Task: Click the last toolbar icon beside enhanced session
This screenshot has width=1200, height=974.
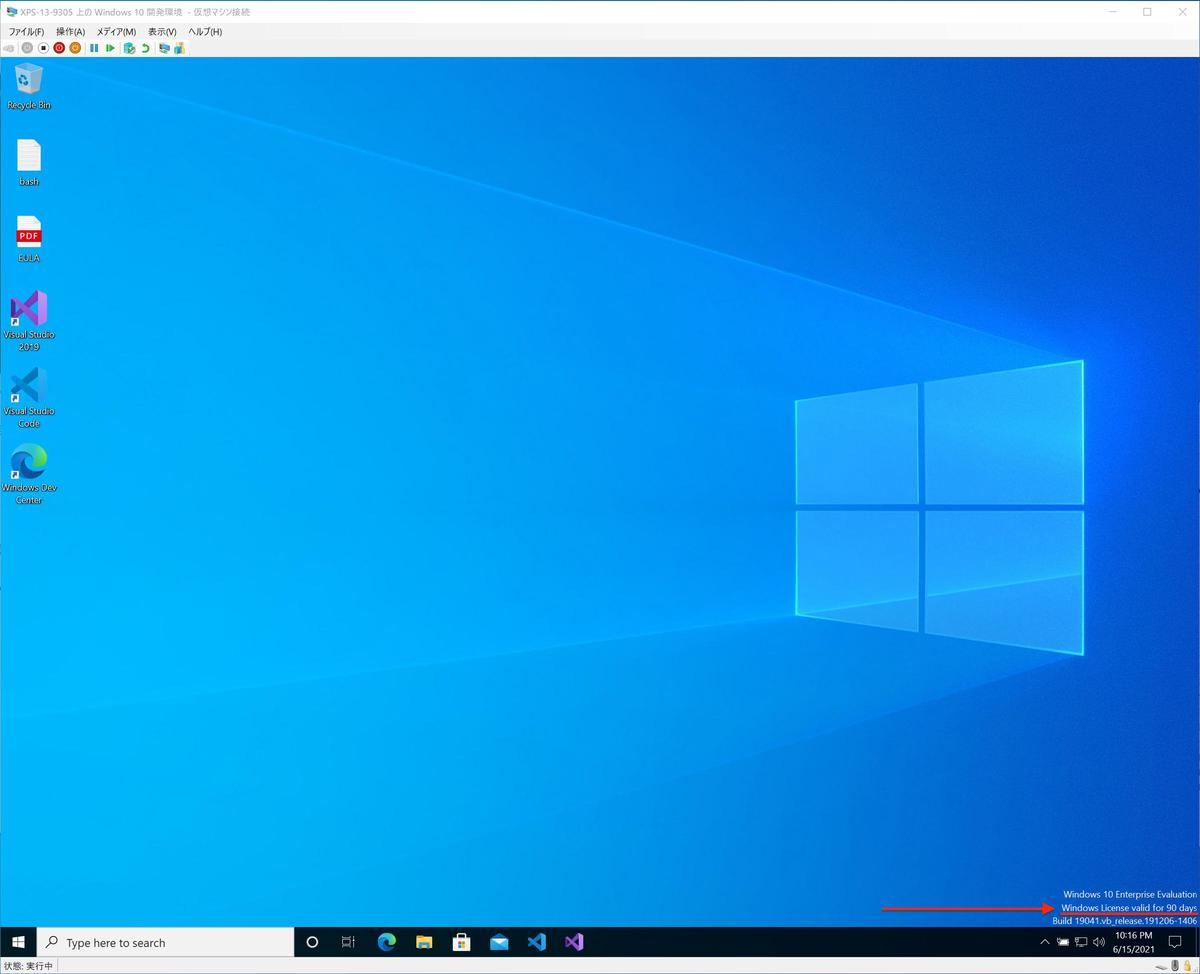Action: (x=180, y=48)
